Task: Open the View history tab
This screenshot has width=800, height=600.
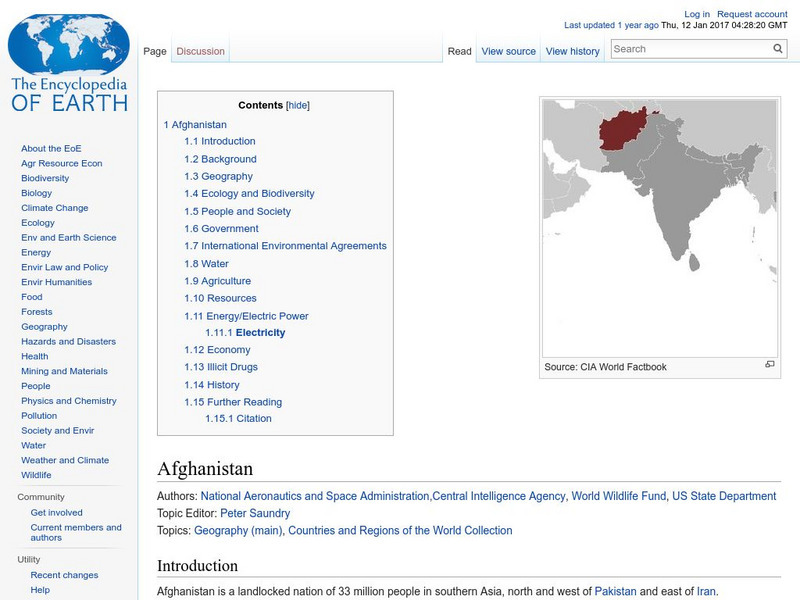Action: [x=573, y=50]
